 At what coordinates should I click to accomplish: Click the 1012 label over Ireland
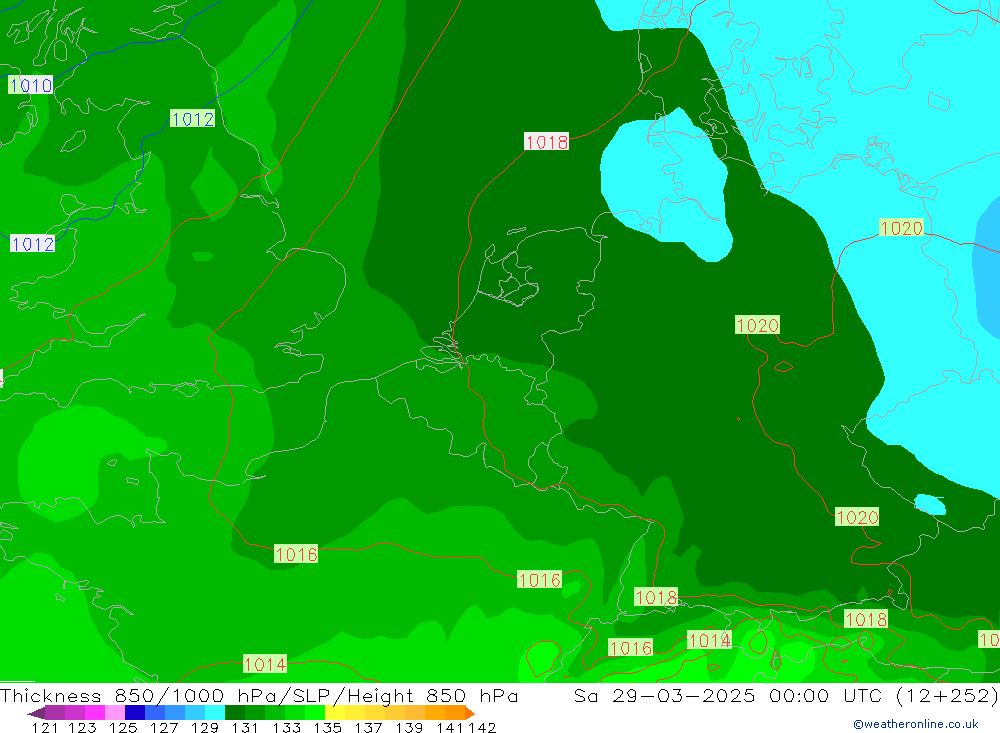[33, 244]
